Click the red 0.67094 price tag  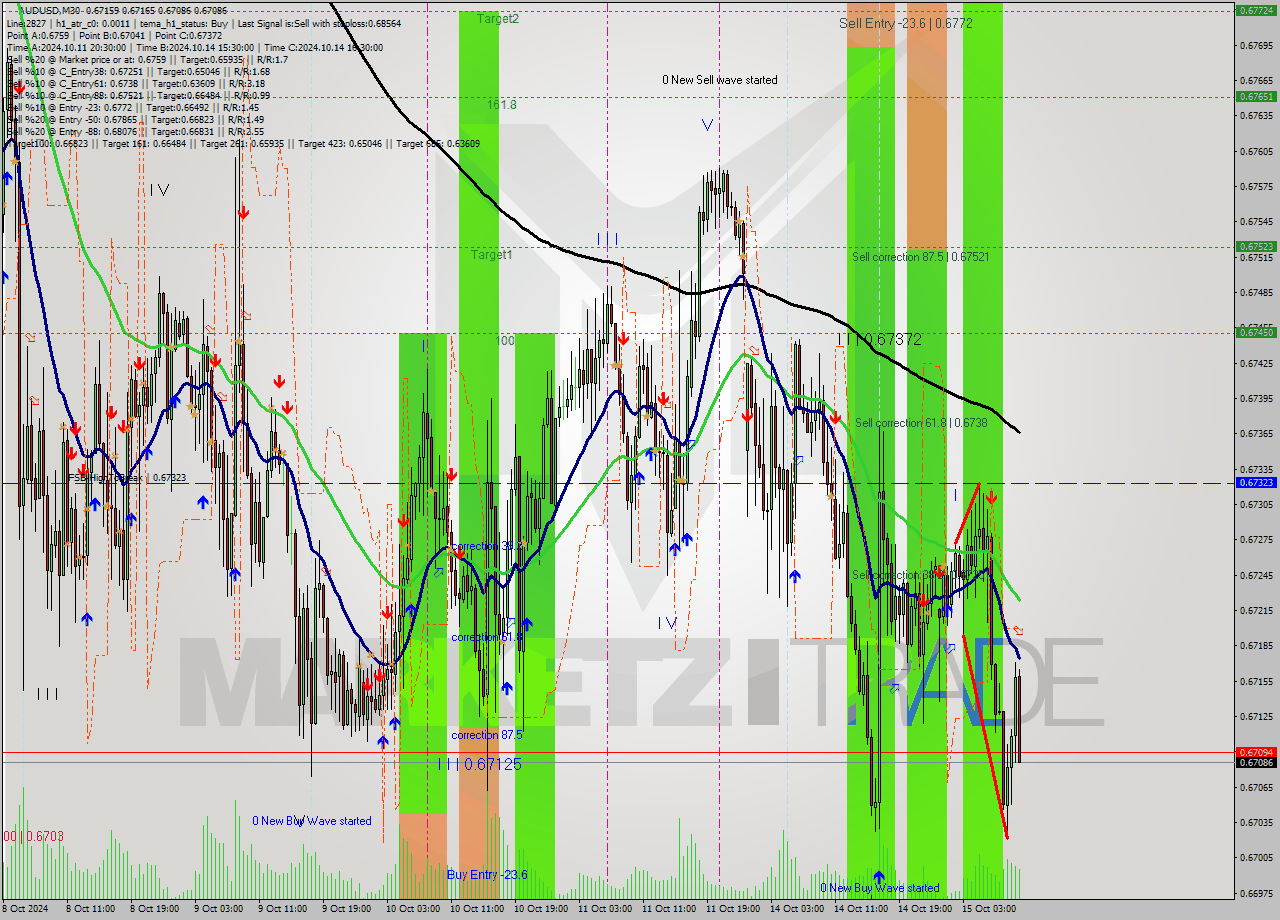[1255, 752]
